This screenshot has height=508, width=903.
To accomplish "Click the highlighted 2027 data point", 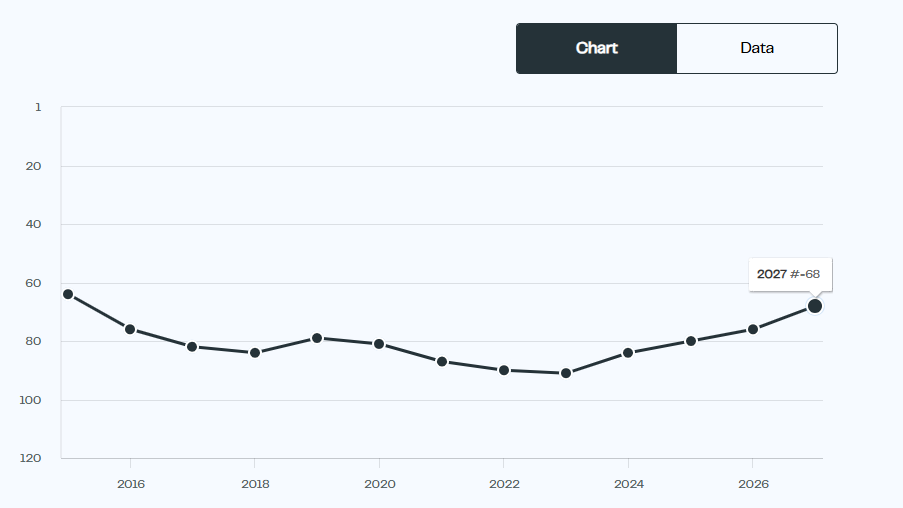I will [x=815, y=306].
